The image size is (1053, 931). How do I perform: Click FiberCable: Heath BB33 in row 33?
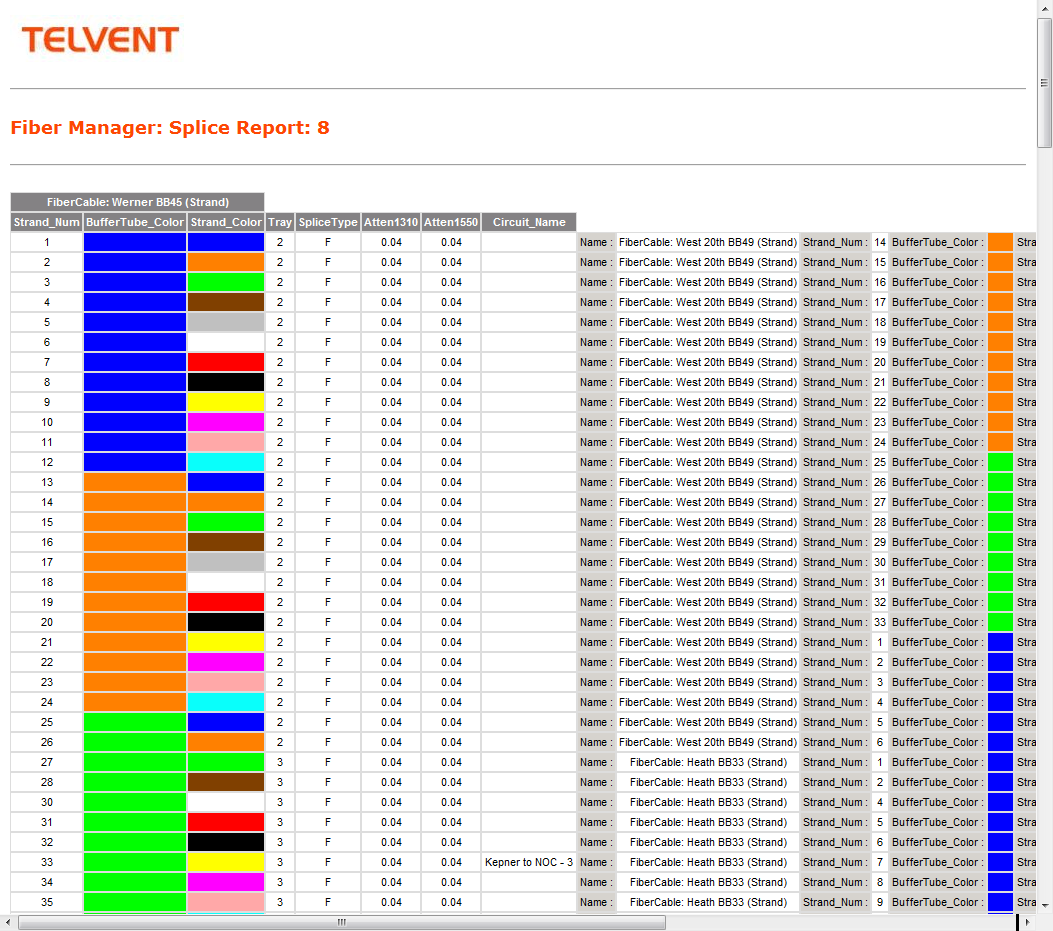click(708, 862)
